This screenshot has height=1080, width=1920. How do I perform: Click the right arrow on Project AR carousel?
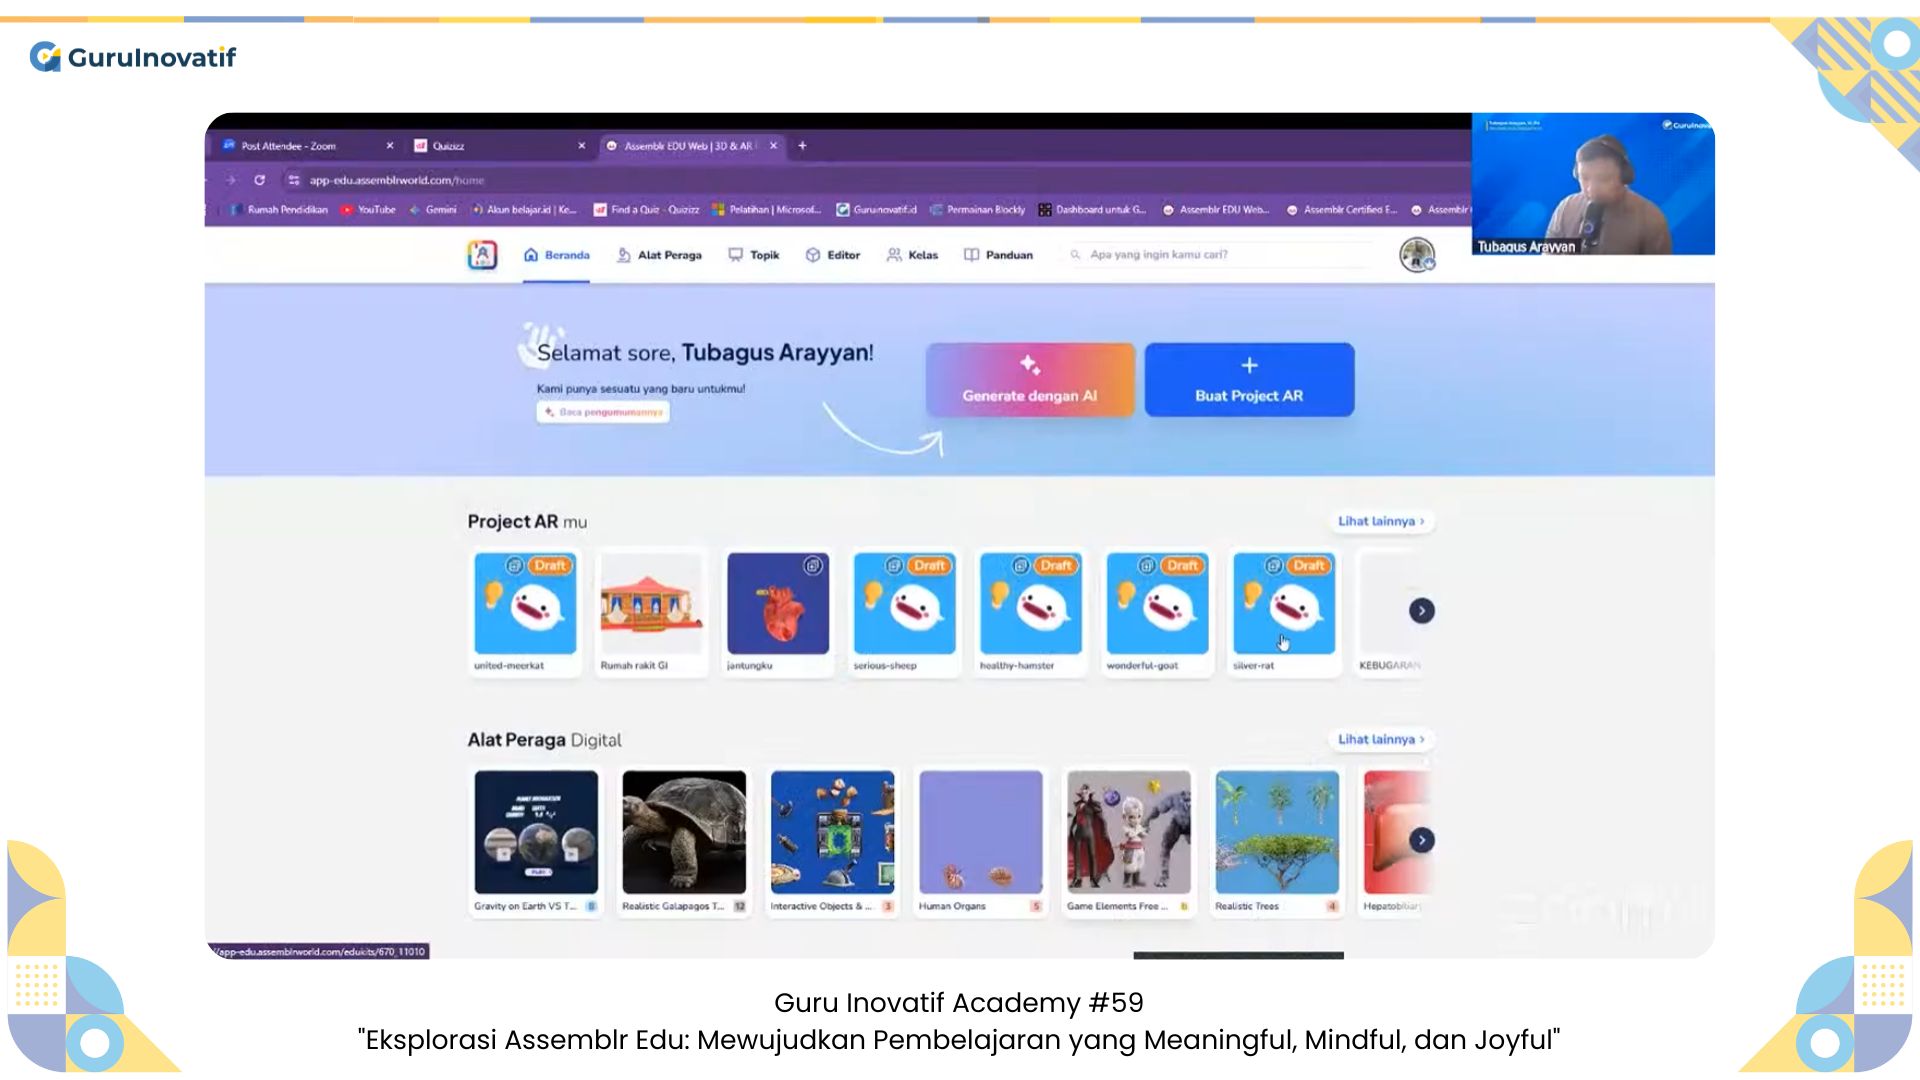(x=1422, y=610)
